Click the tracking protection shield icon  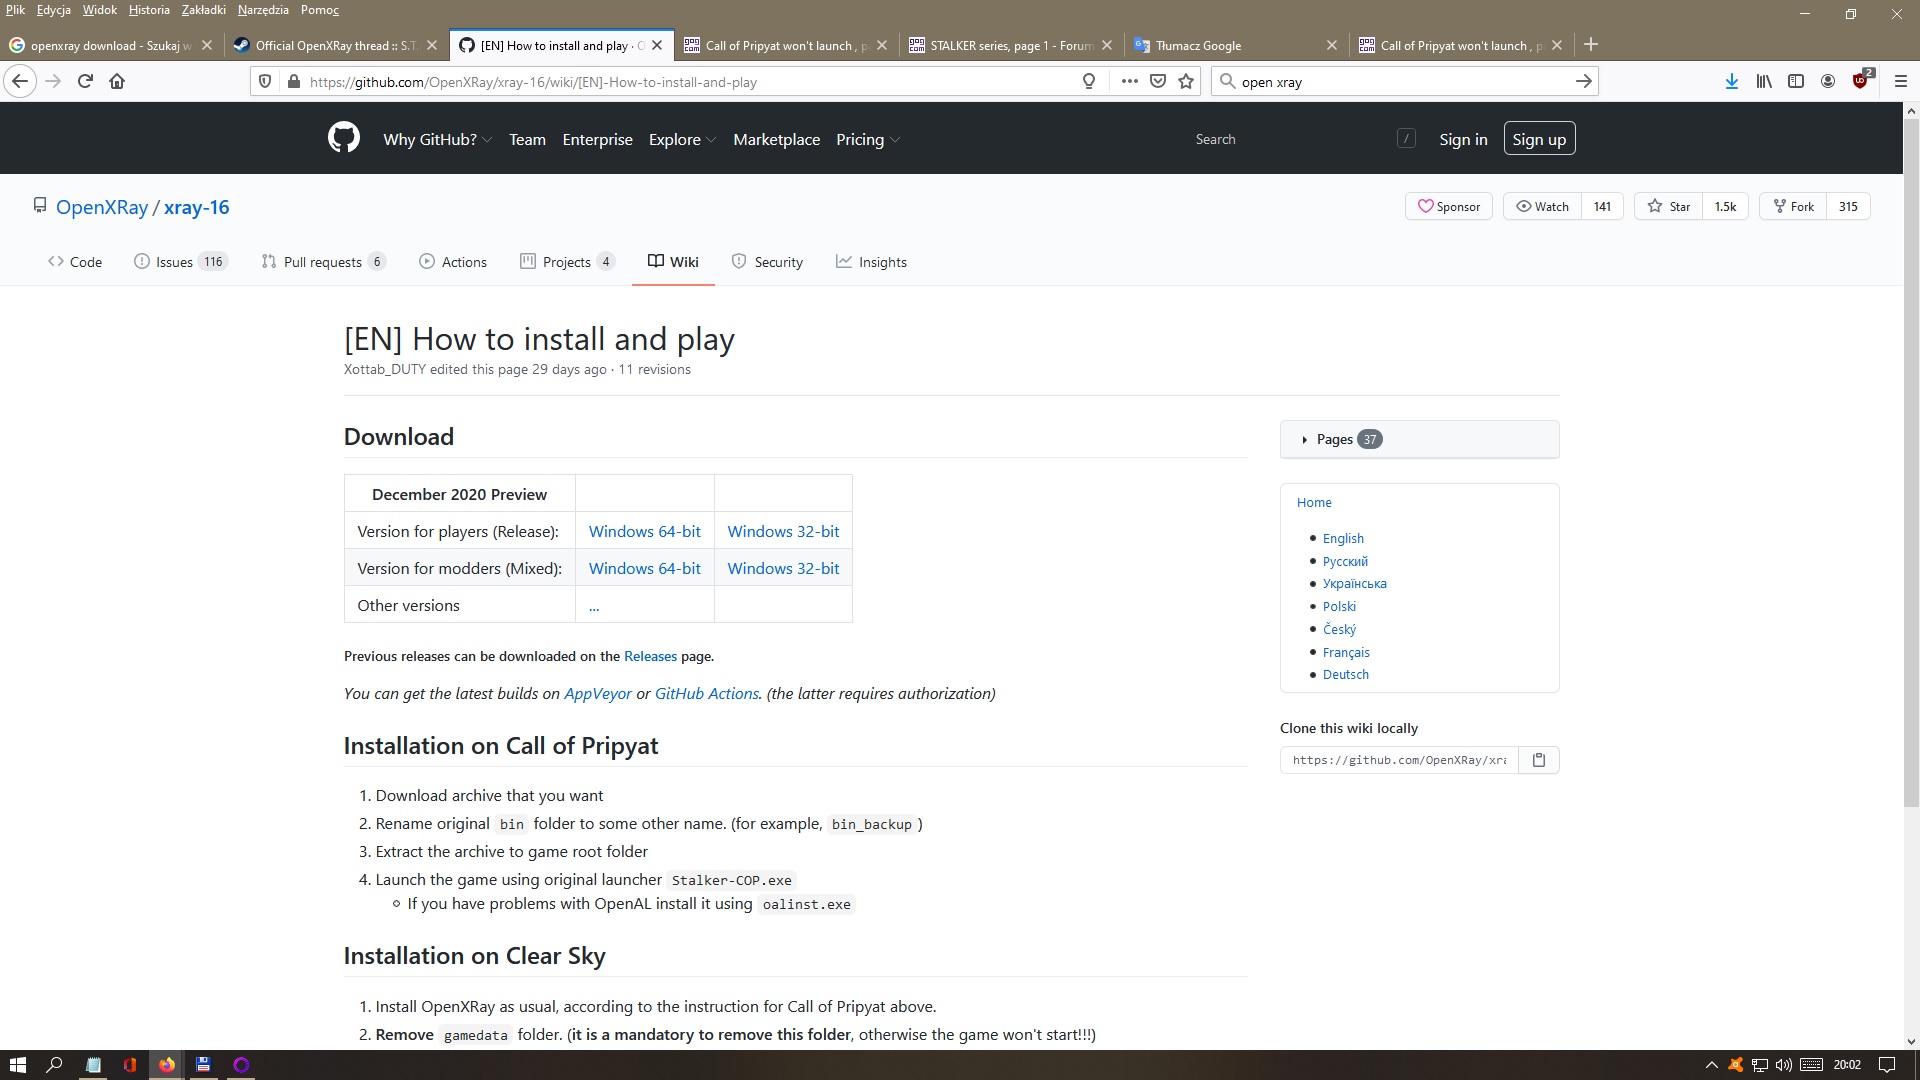click(x=265, y=82)
